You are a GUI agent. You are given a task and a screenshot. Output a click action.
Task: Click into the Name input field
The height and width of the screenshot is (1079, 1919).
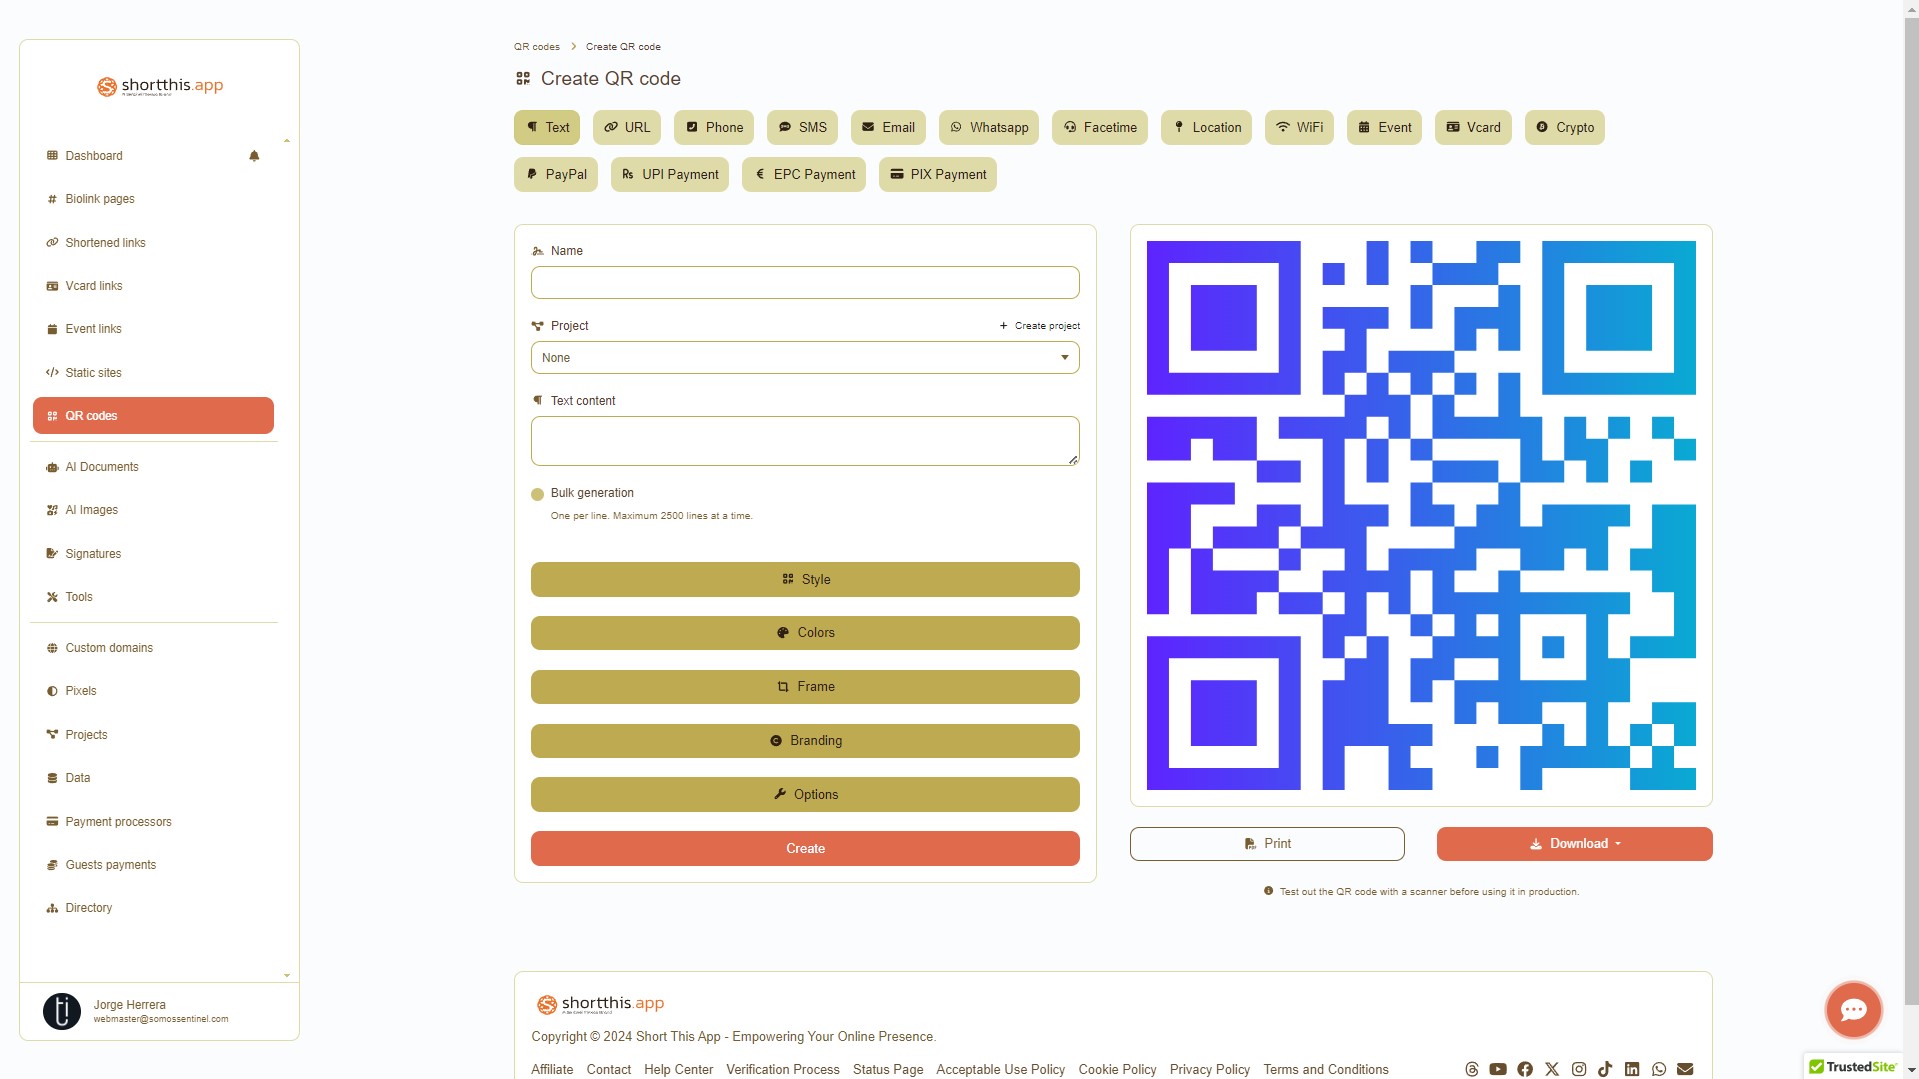[x=805, y=283]
